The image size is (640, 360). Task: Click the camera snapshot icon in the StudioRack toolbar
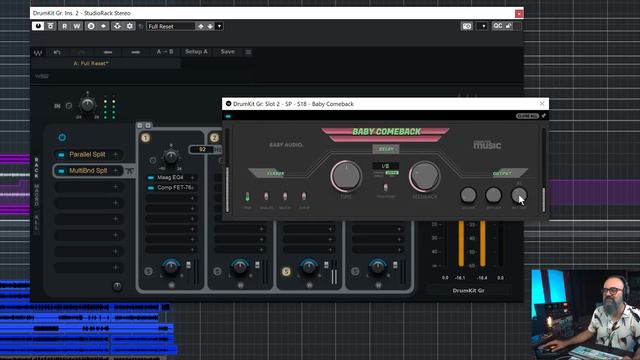467,26
